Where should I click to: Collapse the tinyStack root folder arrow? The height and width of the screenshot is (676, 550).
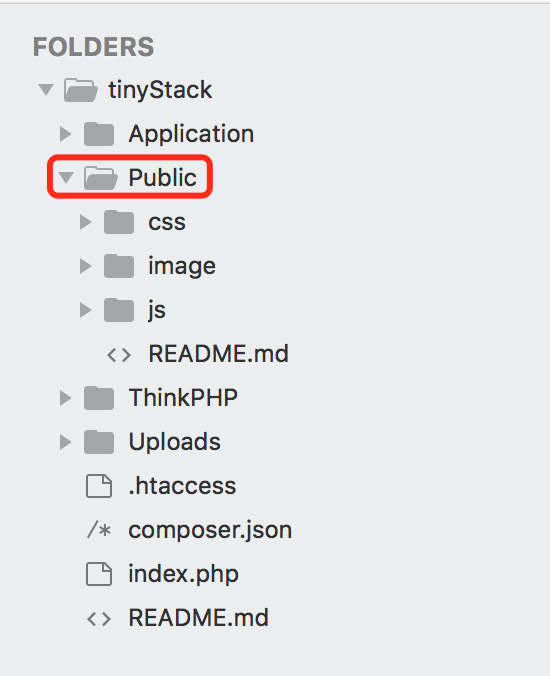point(46,90)
